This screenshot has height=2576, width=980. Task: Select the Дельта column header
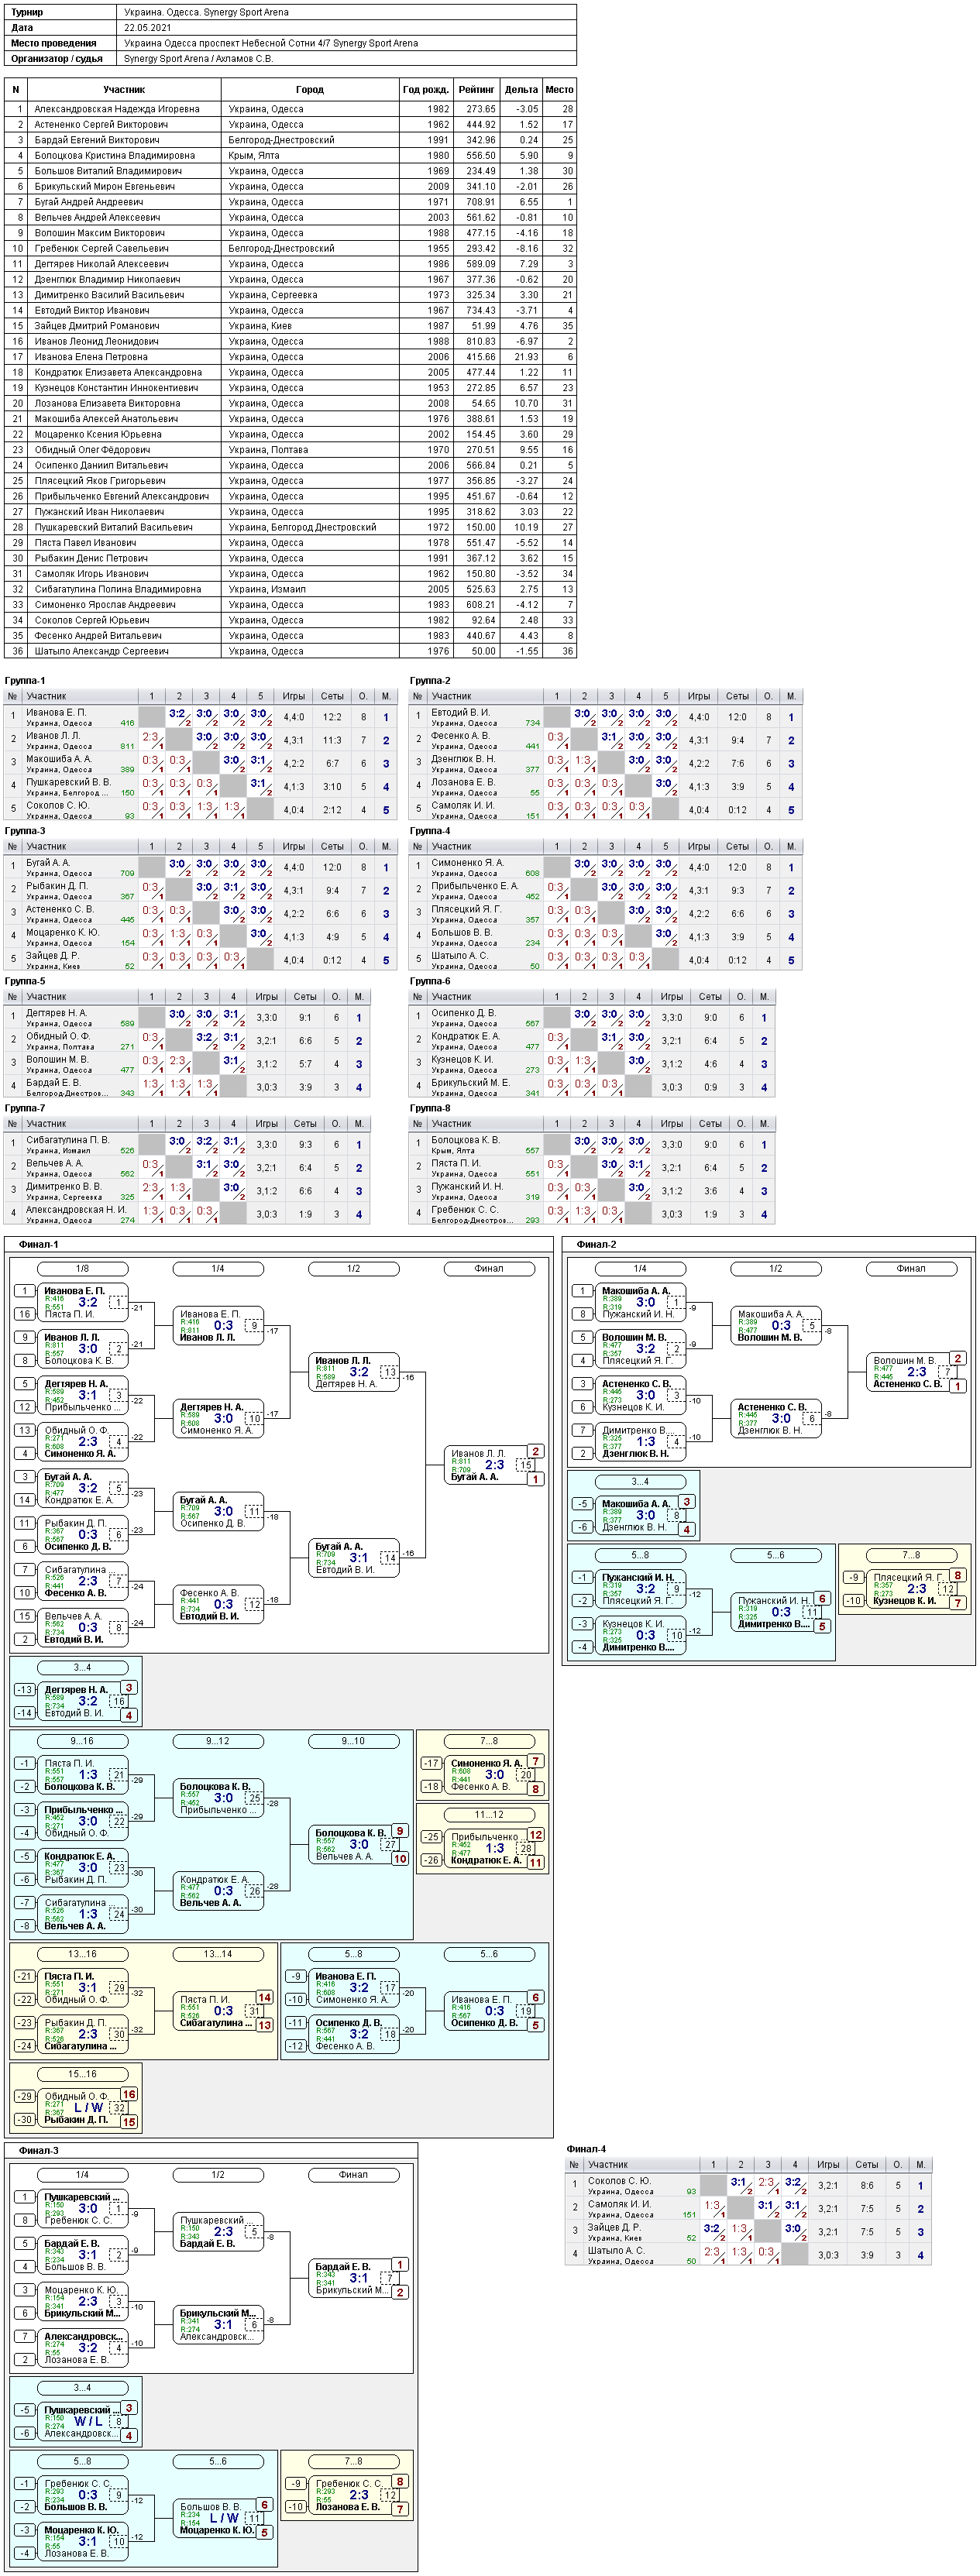pyautogui.click(x=521, y=89)
